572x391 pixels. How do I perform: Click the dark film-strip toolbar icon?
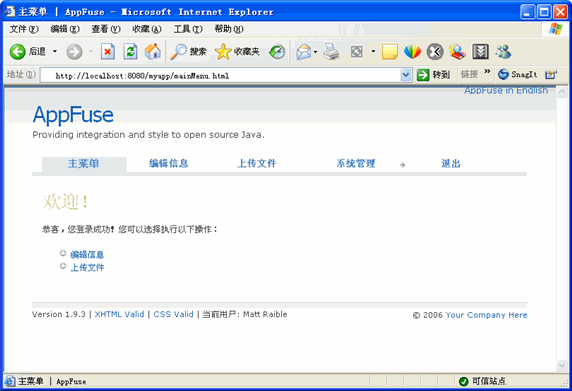(x=480, y=52)
